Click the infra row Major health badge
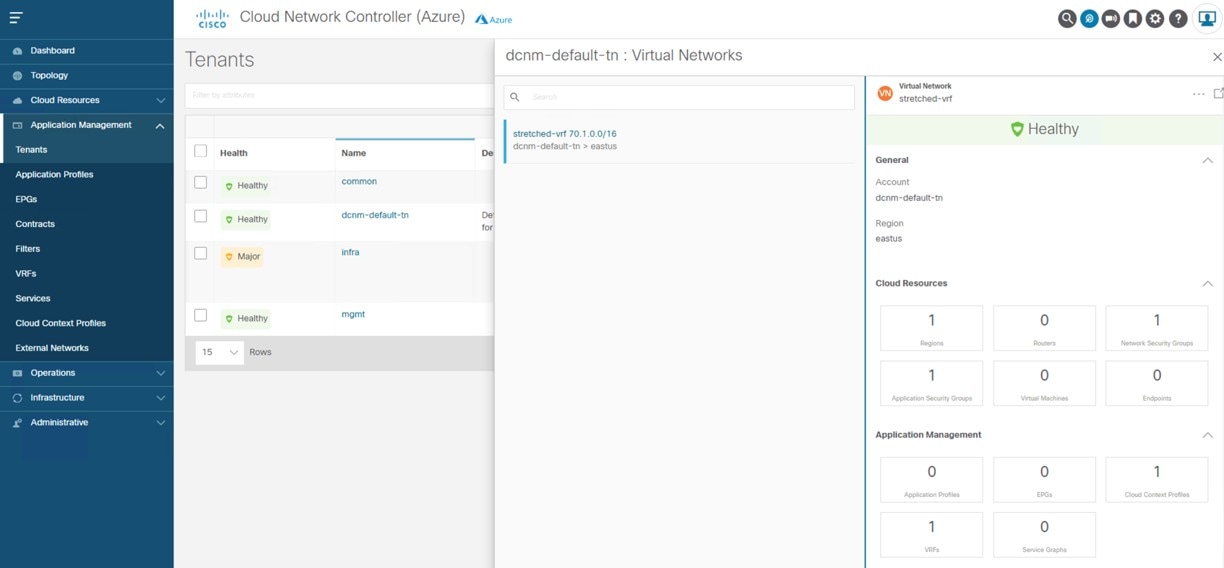The height and width of the screenshot is (568, 1224). point(242,257)
